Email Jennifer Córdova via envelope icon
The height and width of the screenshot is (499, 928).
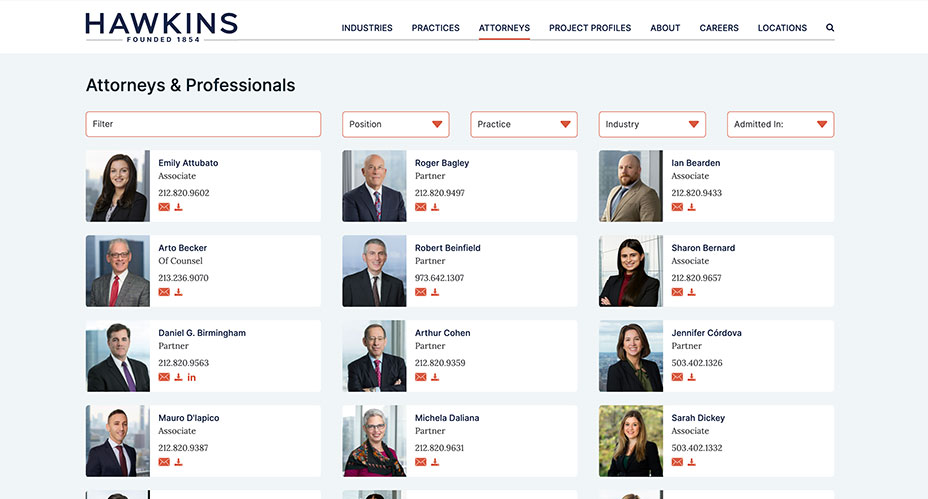677,377
